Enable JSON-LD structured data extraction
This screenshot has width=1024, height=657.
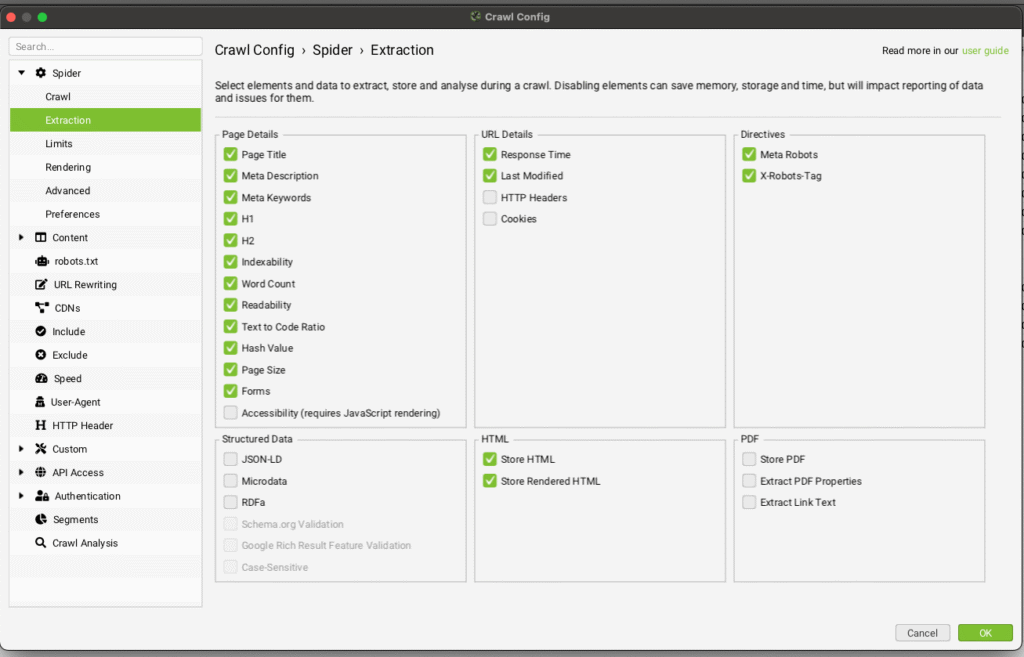tap(231, 460)
